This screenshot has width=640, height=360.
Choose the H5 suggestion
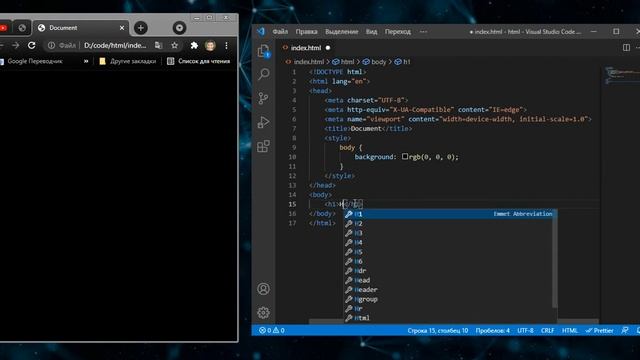point(447,252)
